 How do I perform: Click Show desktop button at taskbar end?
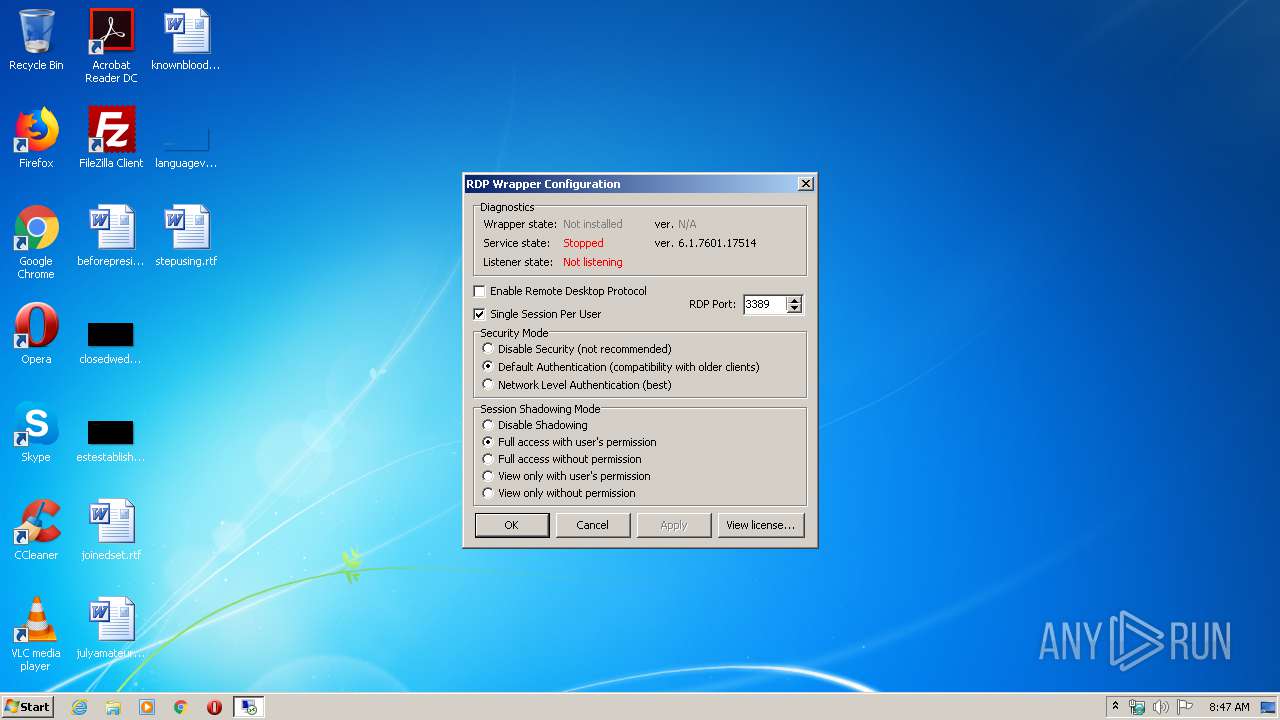[1269, 707]
